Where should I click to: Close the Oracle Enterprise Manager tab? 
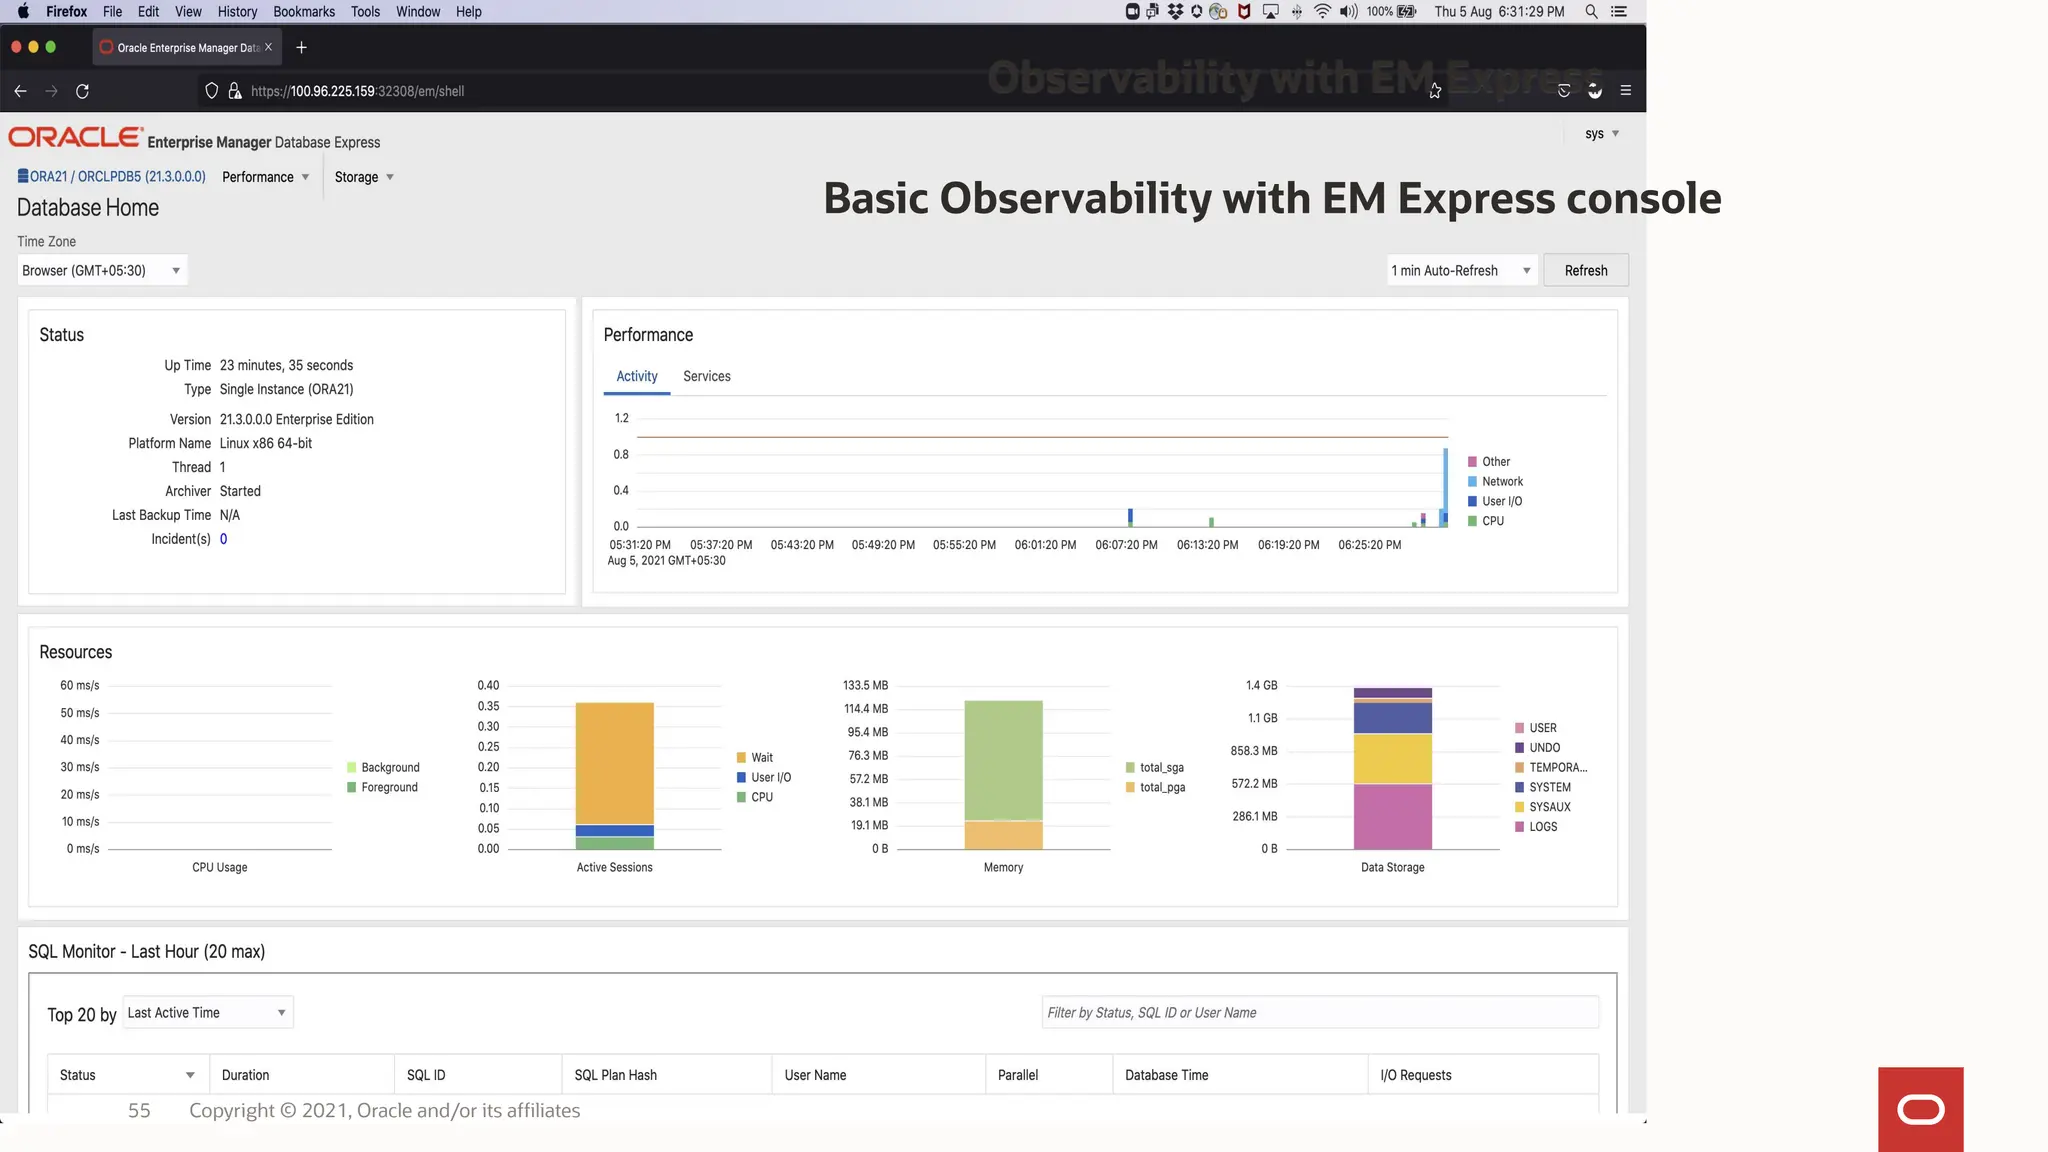(x=268, y=47)
